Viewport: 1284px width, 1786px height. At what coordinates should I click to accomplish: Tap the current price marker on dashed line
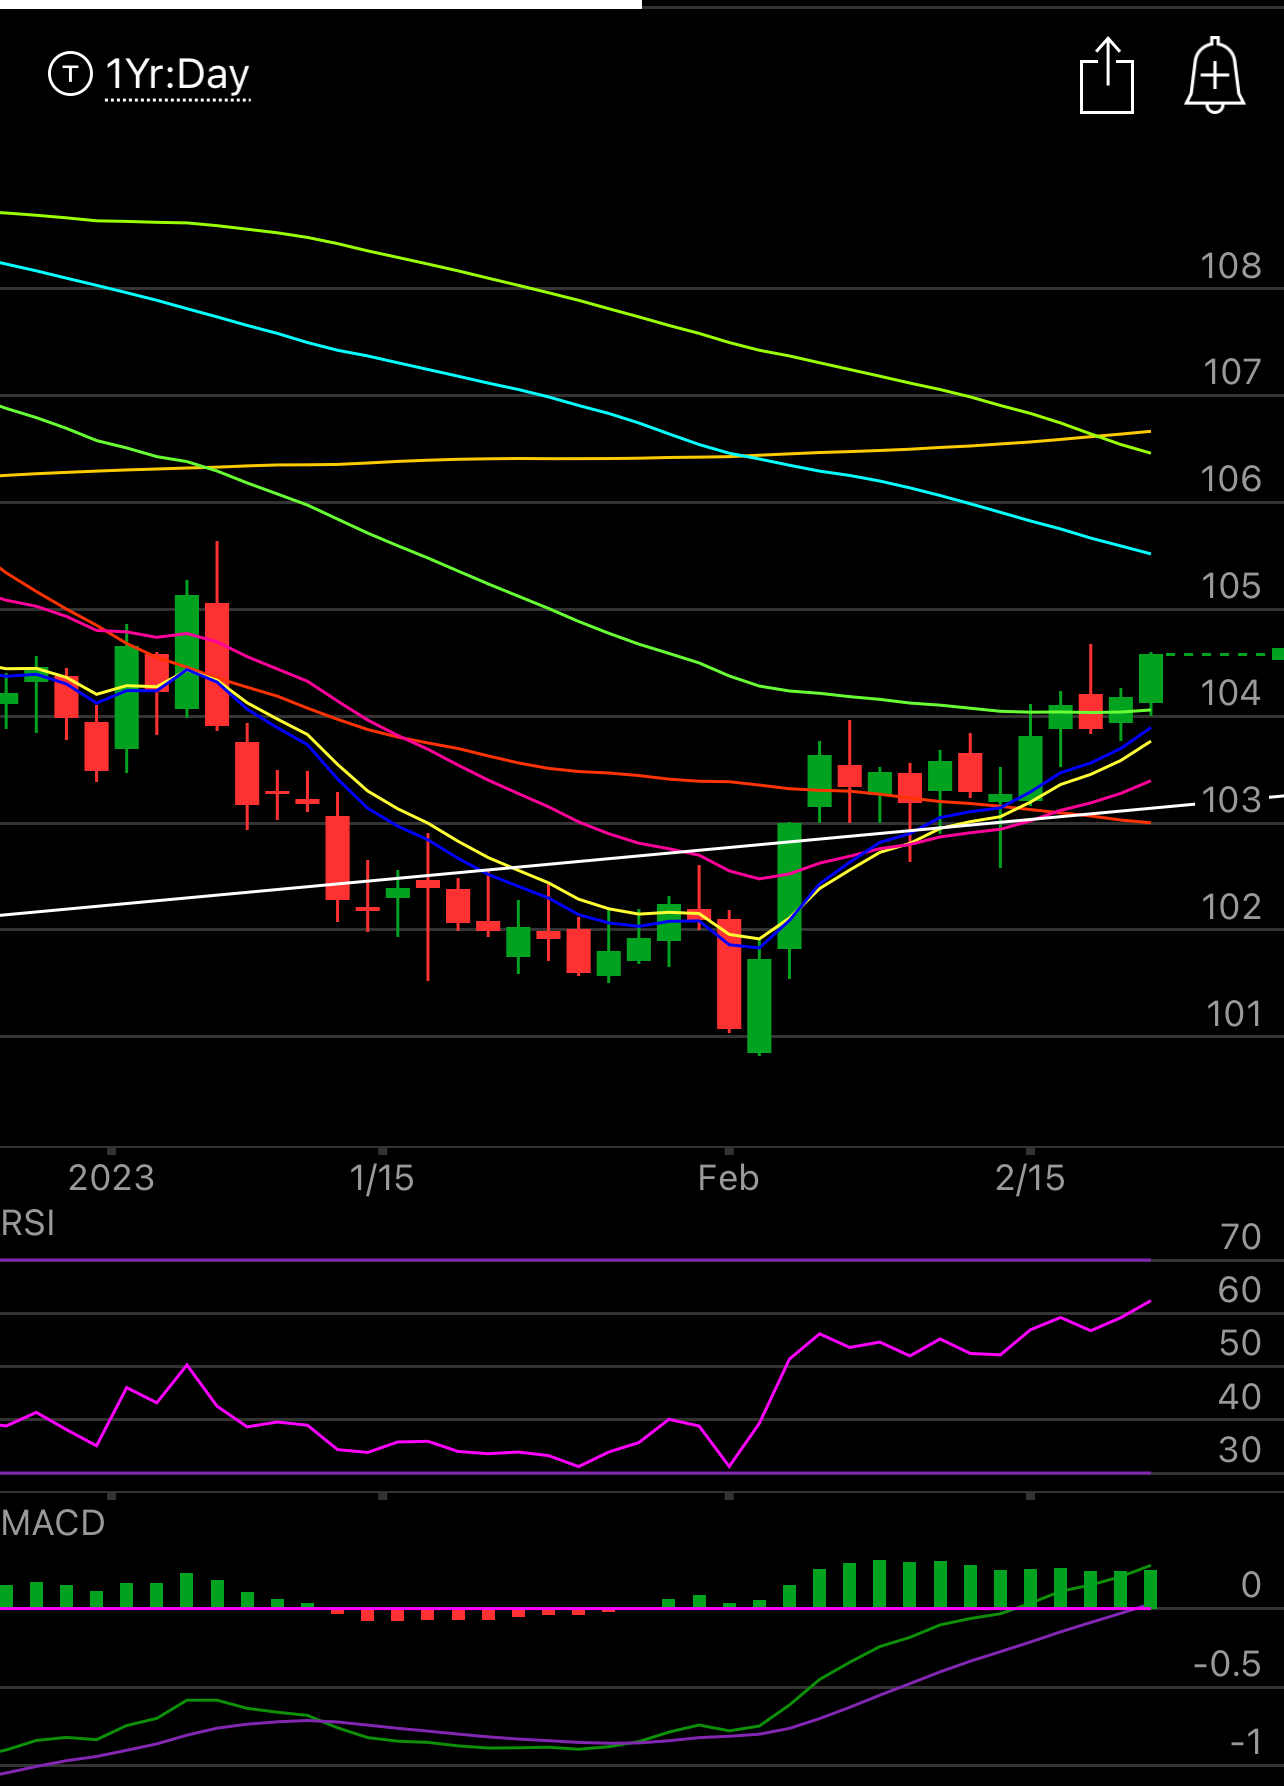(1277, 654)
